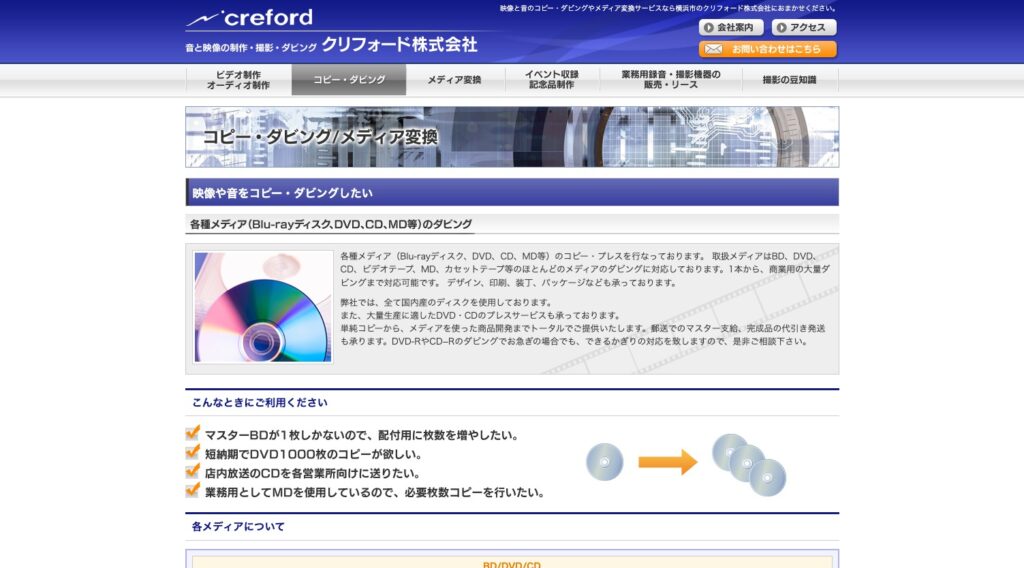Click text 短納期でDVD1000枚のコピーが欲しい。
Image resolution: width=1024 pixels, height=568 pixels.
313,454
